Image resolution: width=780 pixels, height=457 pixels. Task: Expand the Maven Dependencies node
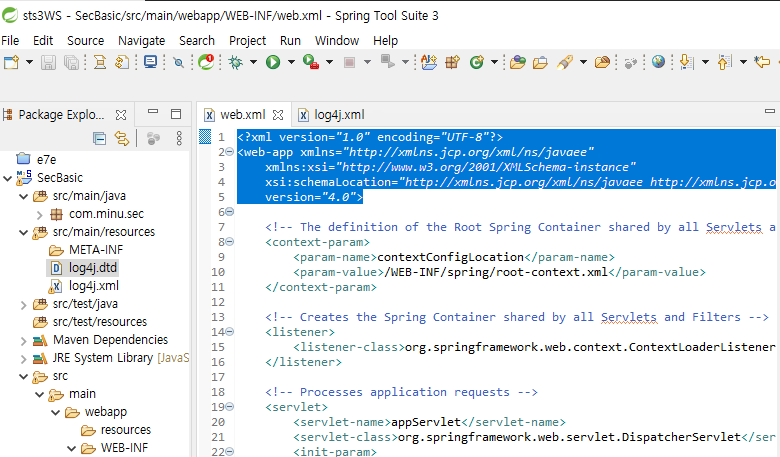23,341
